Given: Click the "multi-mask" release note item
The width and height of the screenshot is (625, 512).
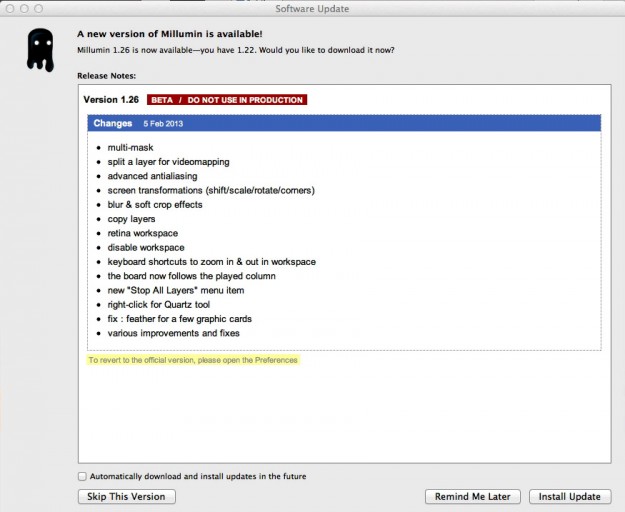Looking at the screenshot, I should (130, 148).
